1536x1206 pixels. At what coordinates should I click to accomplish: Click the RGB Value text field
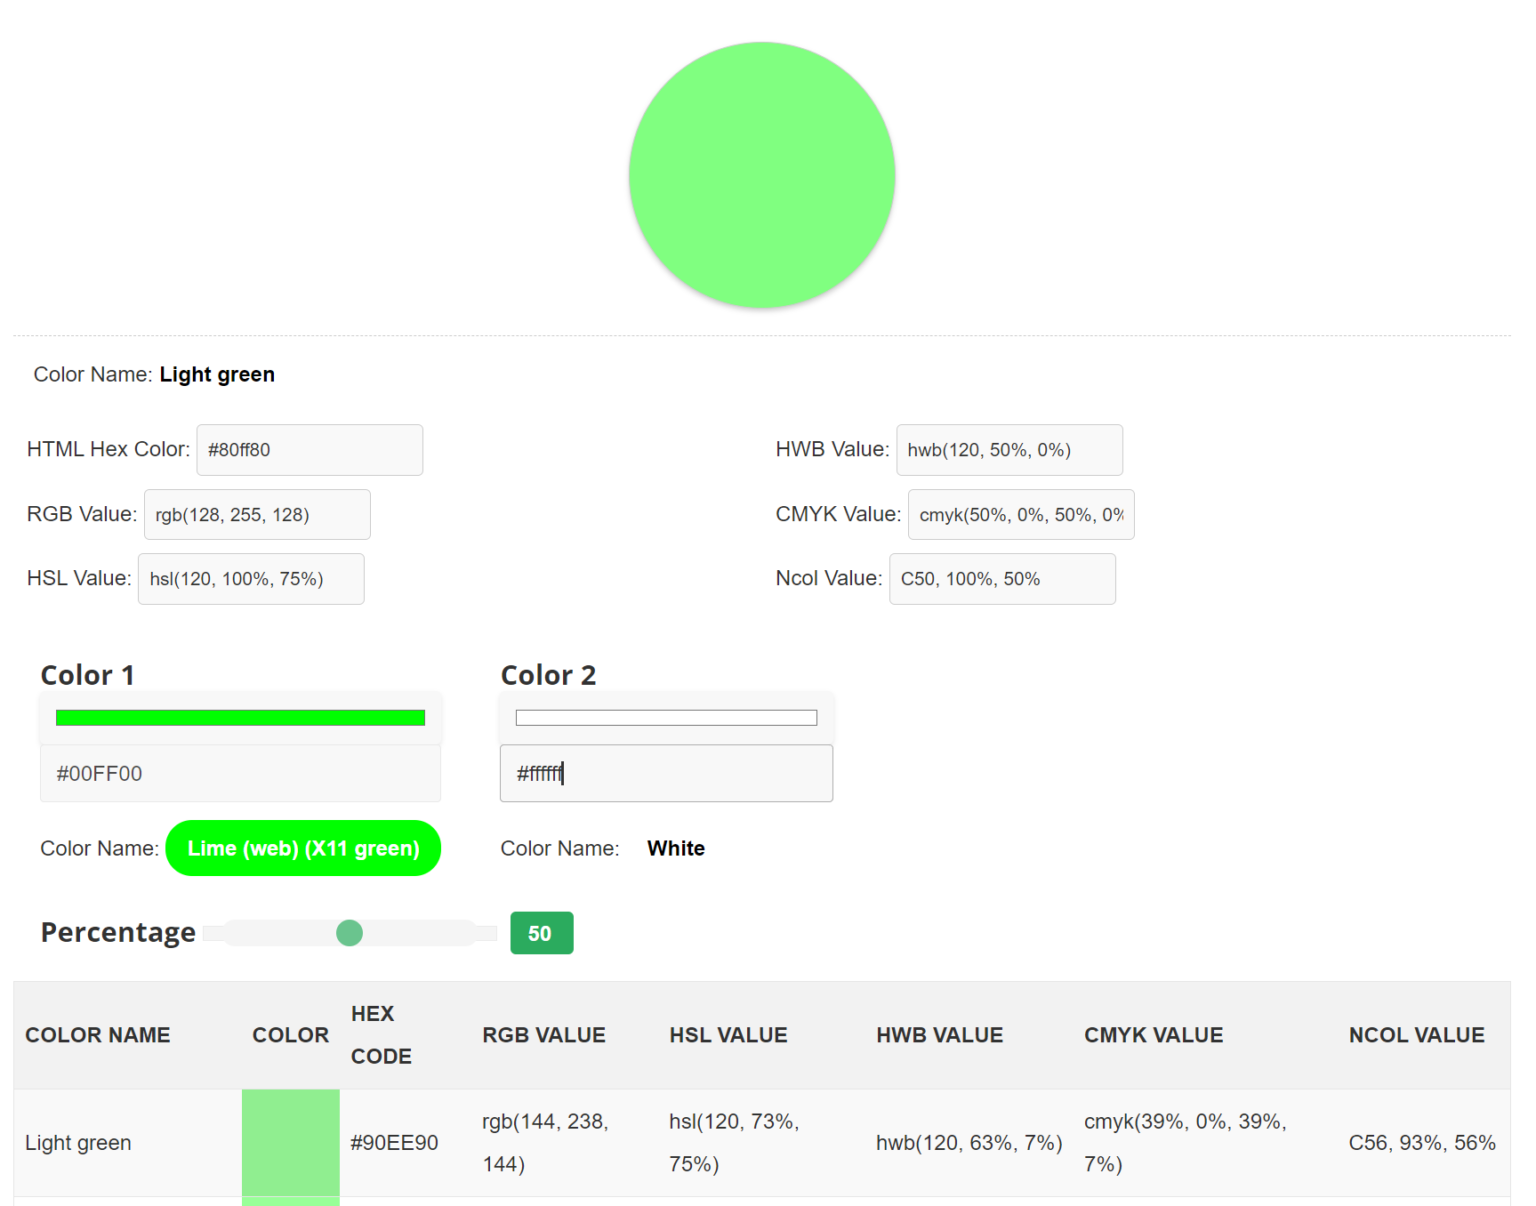(x=257, y=515)
